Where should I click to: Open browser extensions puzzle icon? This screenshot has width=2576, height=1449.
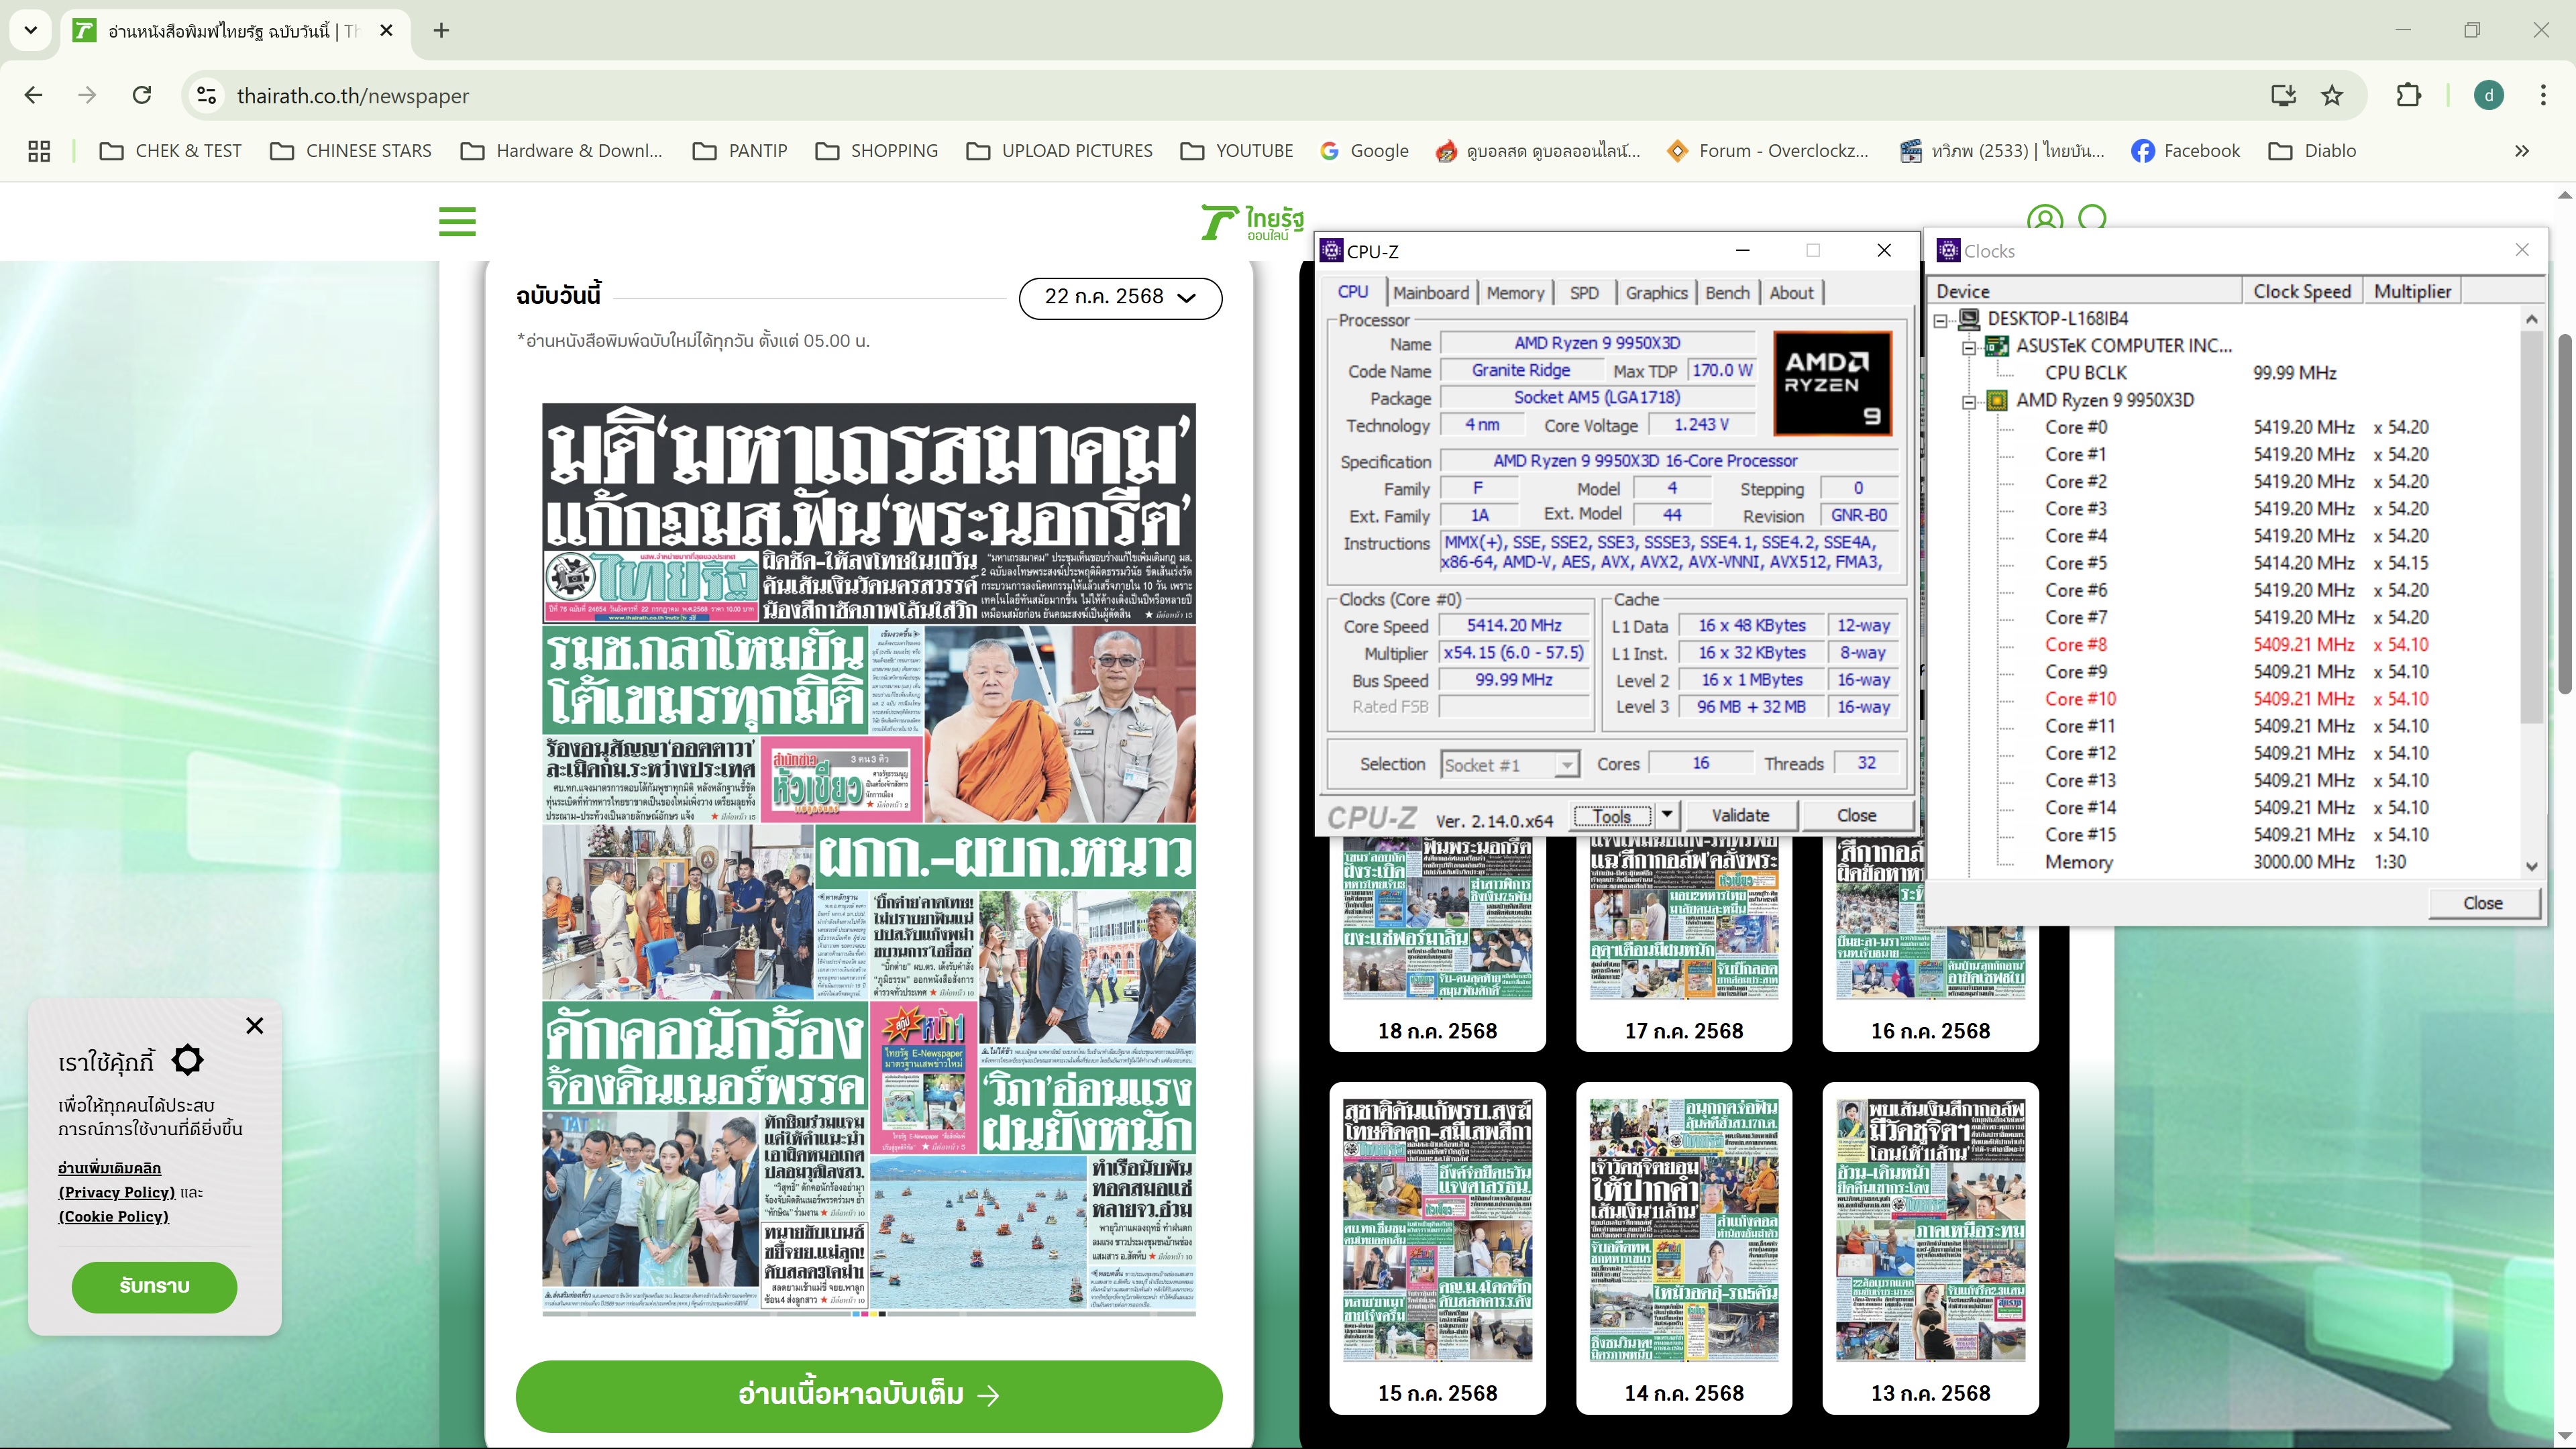point(2409,95)
